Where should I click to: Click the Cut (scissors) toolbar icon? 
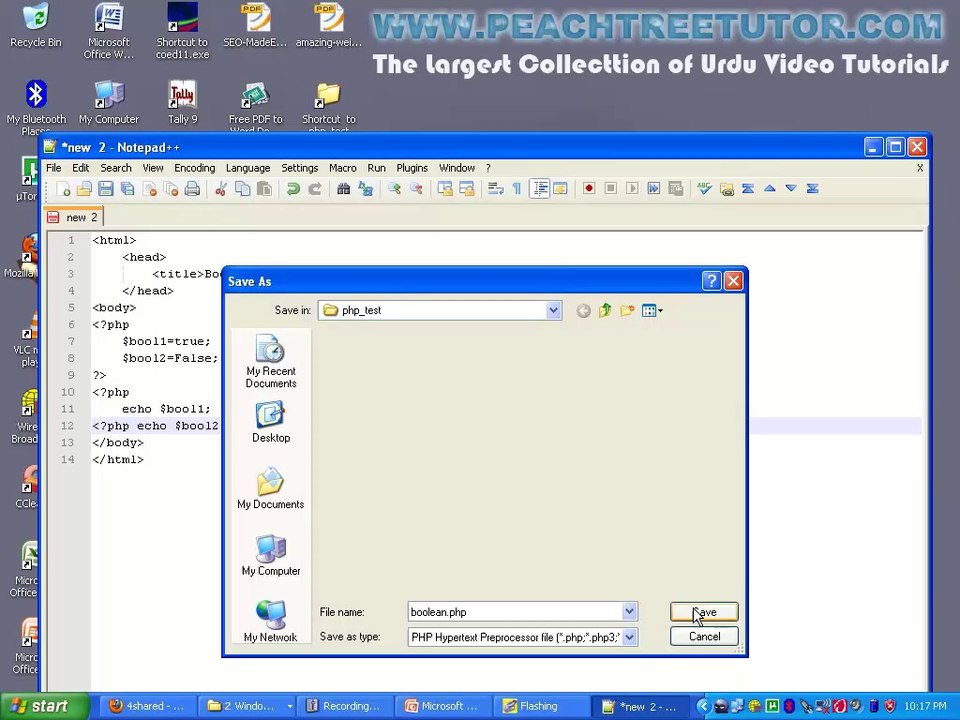tap(221, 189)
